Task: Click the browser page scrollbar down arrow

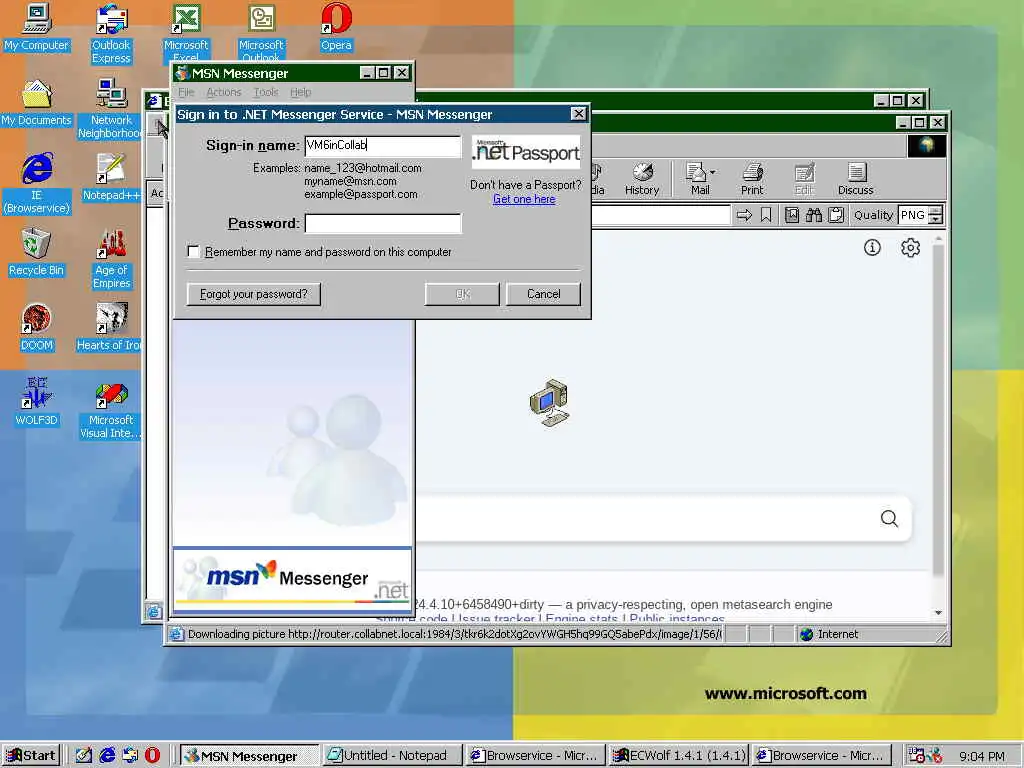Action: (x=938, y=613)
